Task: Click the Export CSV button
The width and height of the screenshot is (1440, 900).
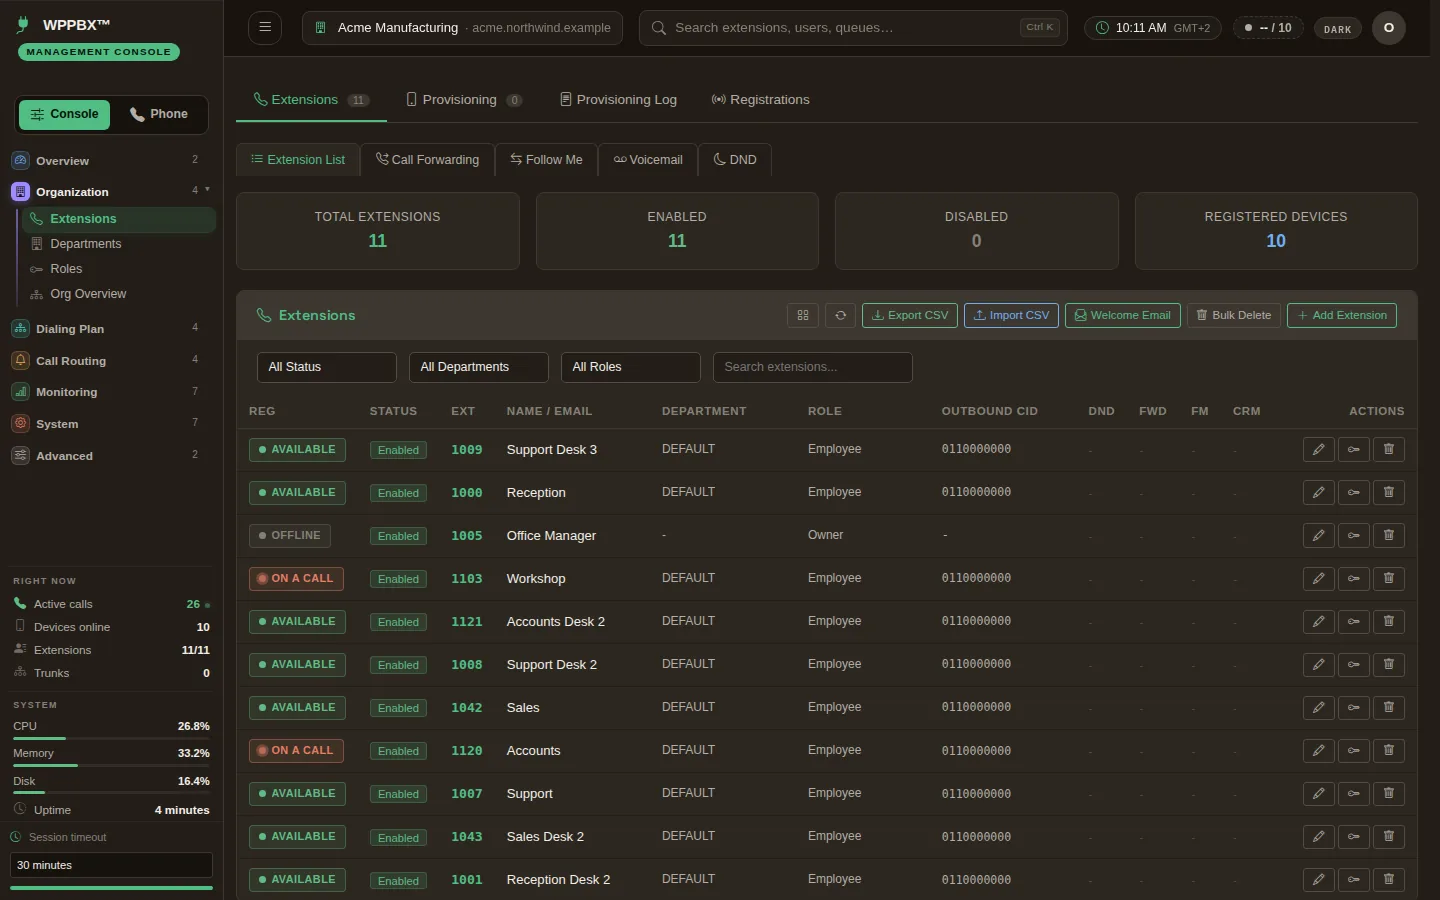Action: click(x=910, y=315)
